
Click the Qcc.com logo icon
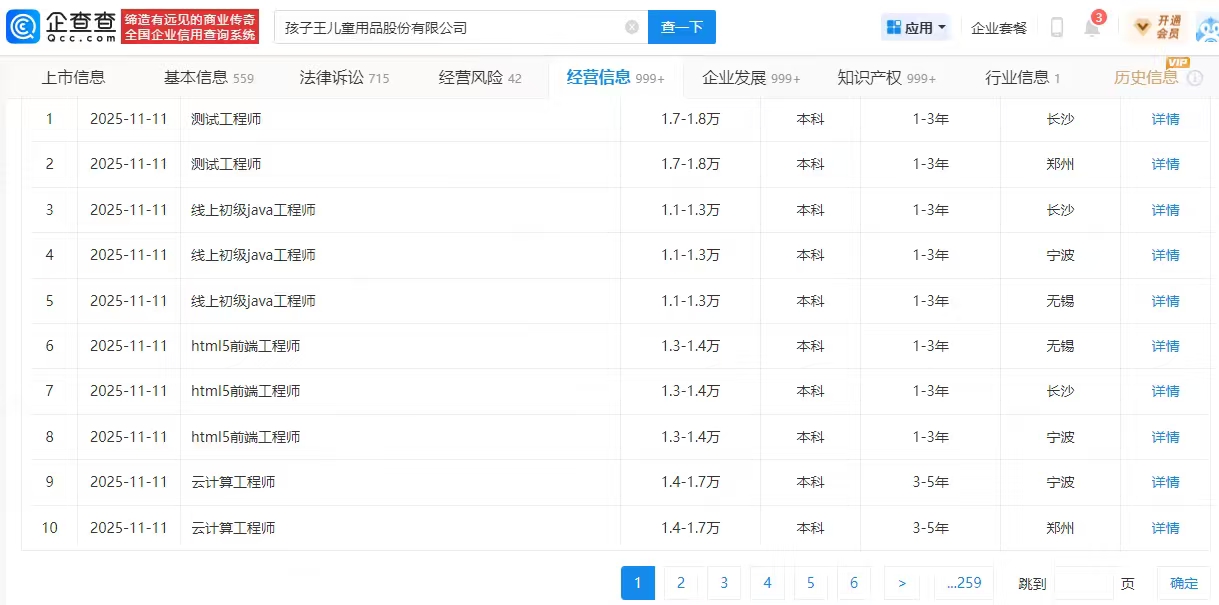[x=24, y=27]
